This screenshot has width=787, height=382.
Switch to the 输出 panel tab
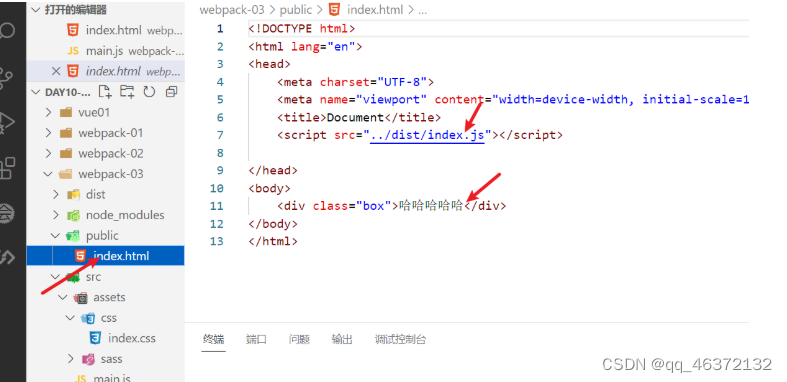point(342,339)
